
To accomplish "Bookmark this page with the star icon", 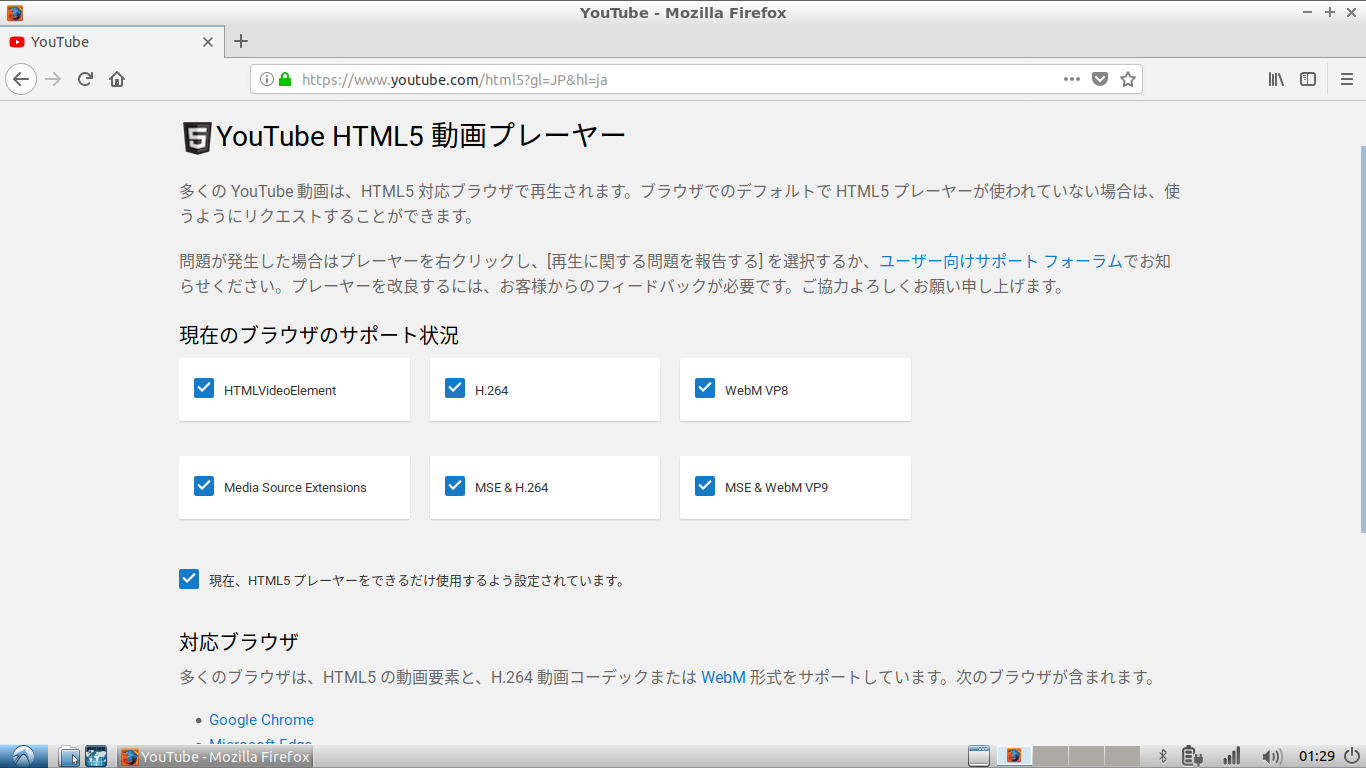I will (x=1128, y=79).
